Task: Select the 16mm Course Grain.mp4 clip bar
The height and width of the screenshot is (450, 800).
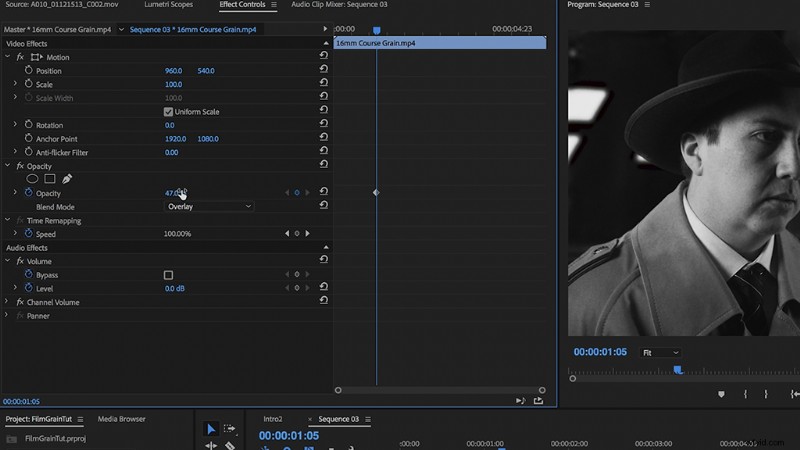Action: (x=440, y=43)
